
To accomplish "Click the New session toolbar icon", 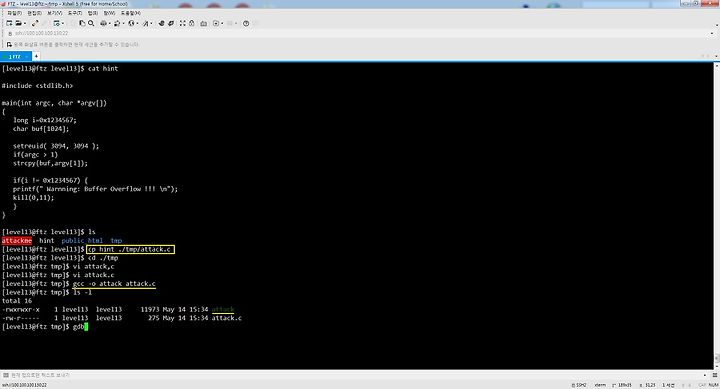I will click(9, 23).
